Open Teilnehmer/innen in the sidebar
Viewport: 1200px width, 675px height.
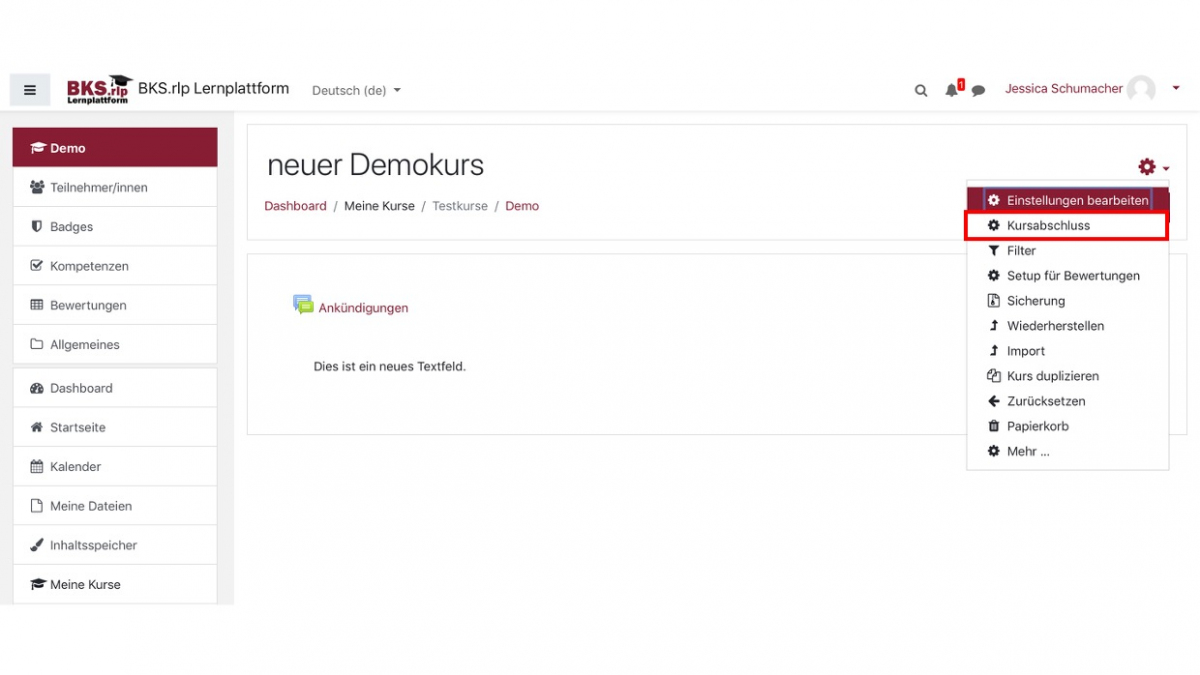click(98, 187)
